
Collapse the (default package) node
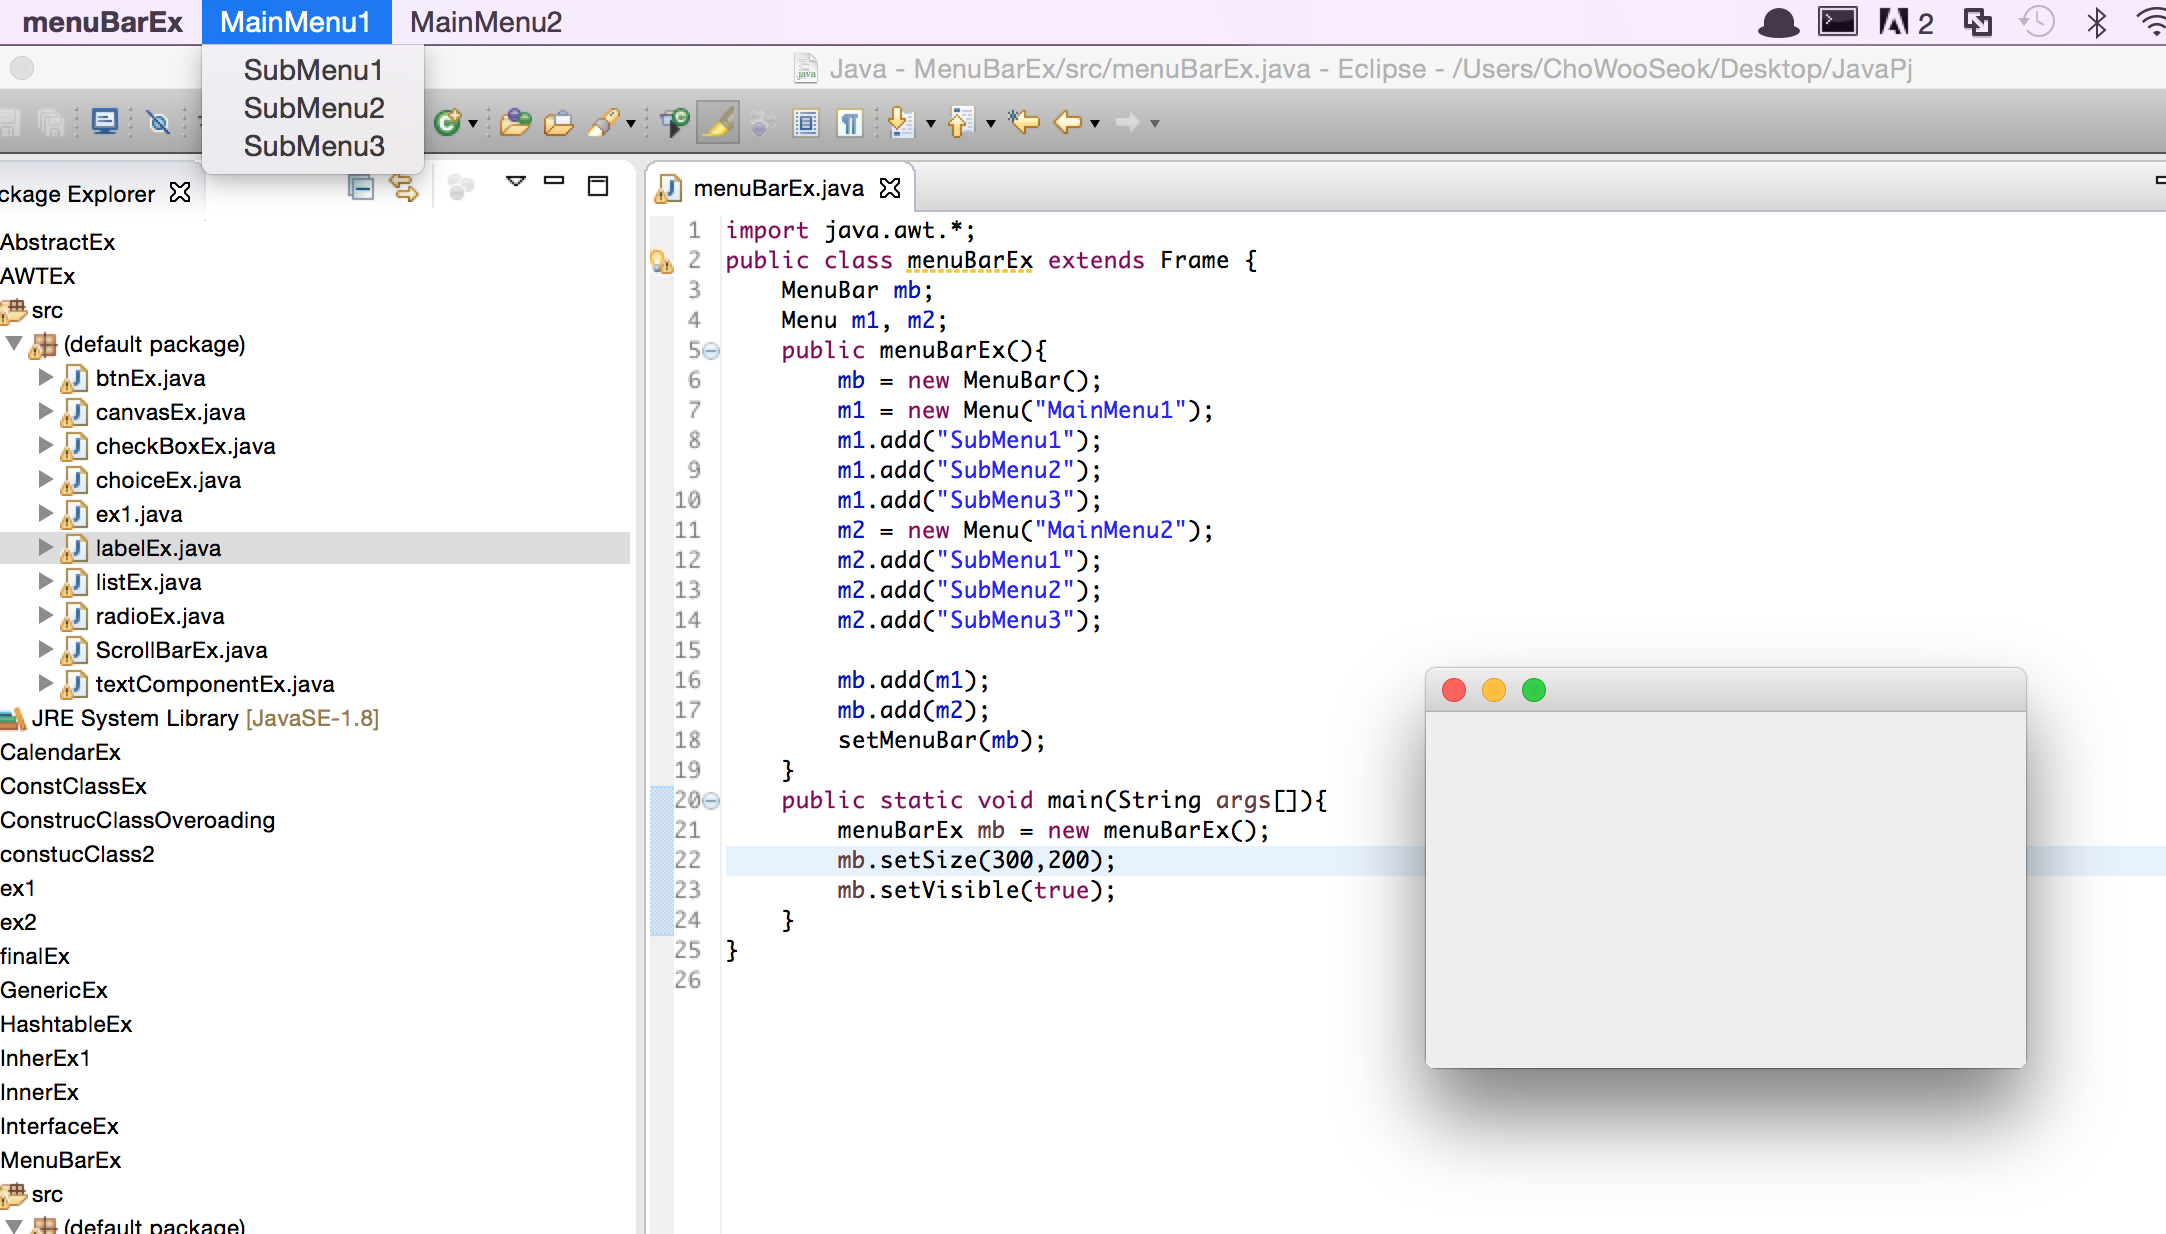click(x=14, y=344)
